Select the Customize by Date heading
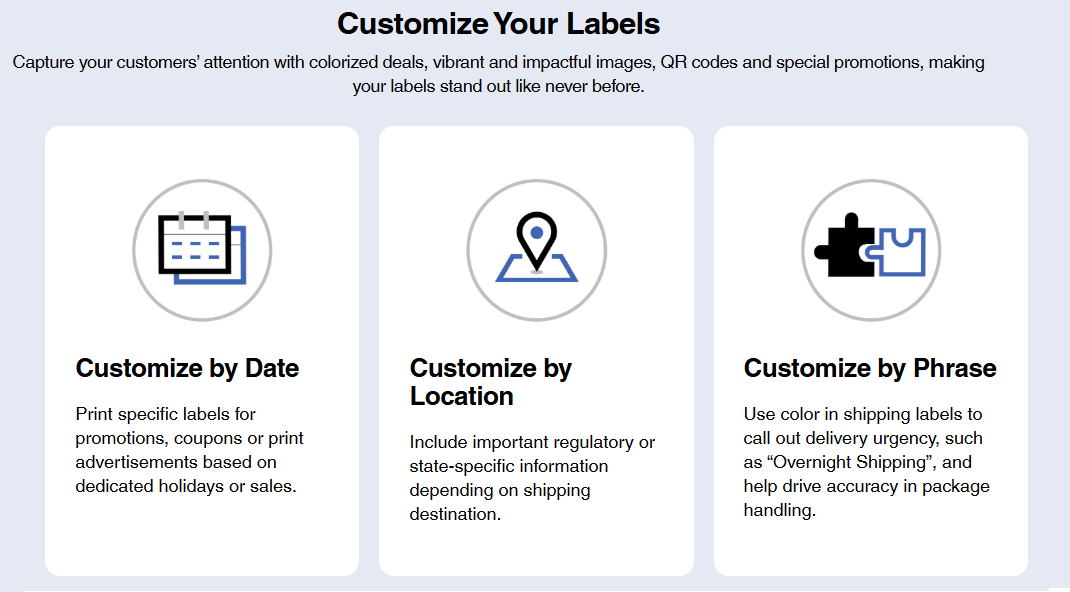 (x=187, y=368)
